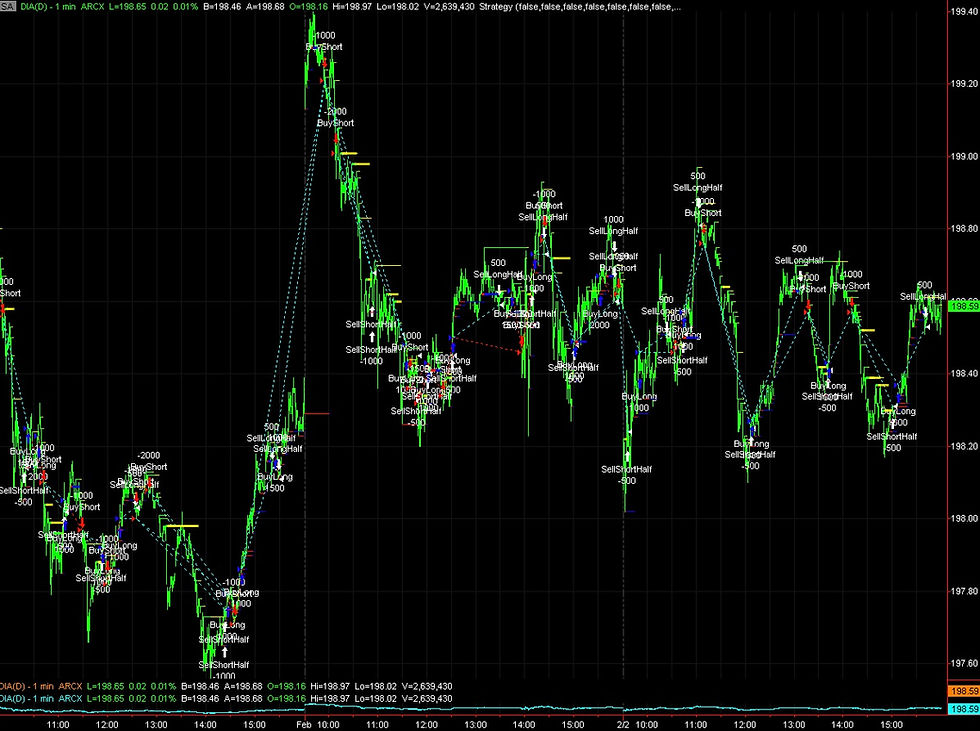The width and height of the screenshot is (980, 731).
Task: Select the red BuyShort sell arrow at the chart peak
Action: (x=325, y=63)
